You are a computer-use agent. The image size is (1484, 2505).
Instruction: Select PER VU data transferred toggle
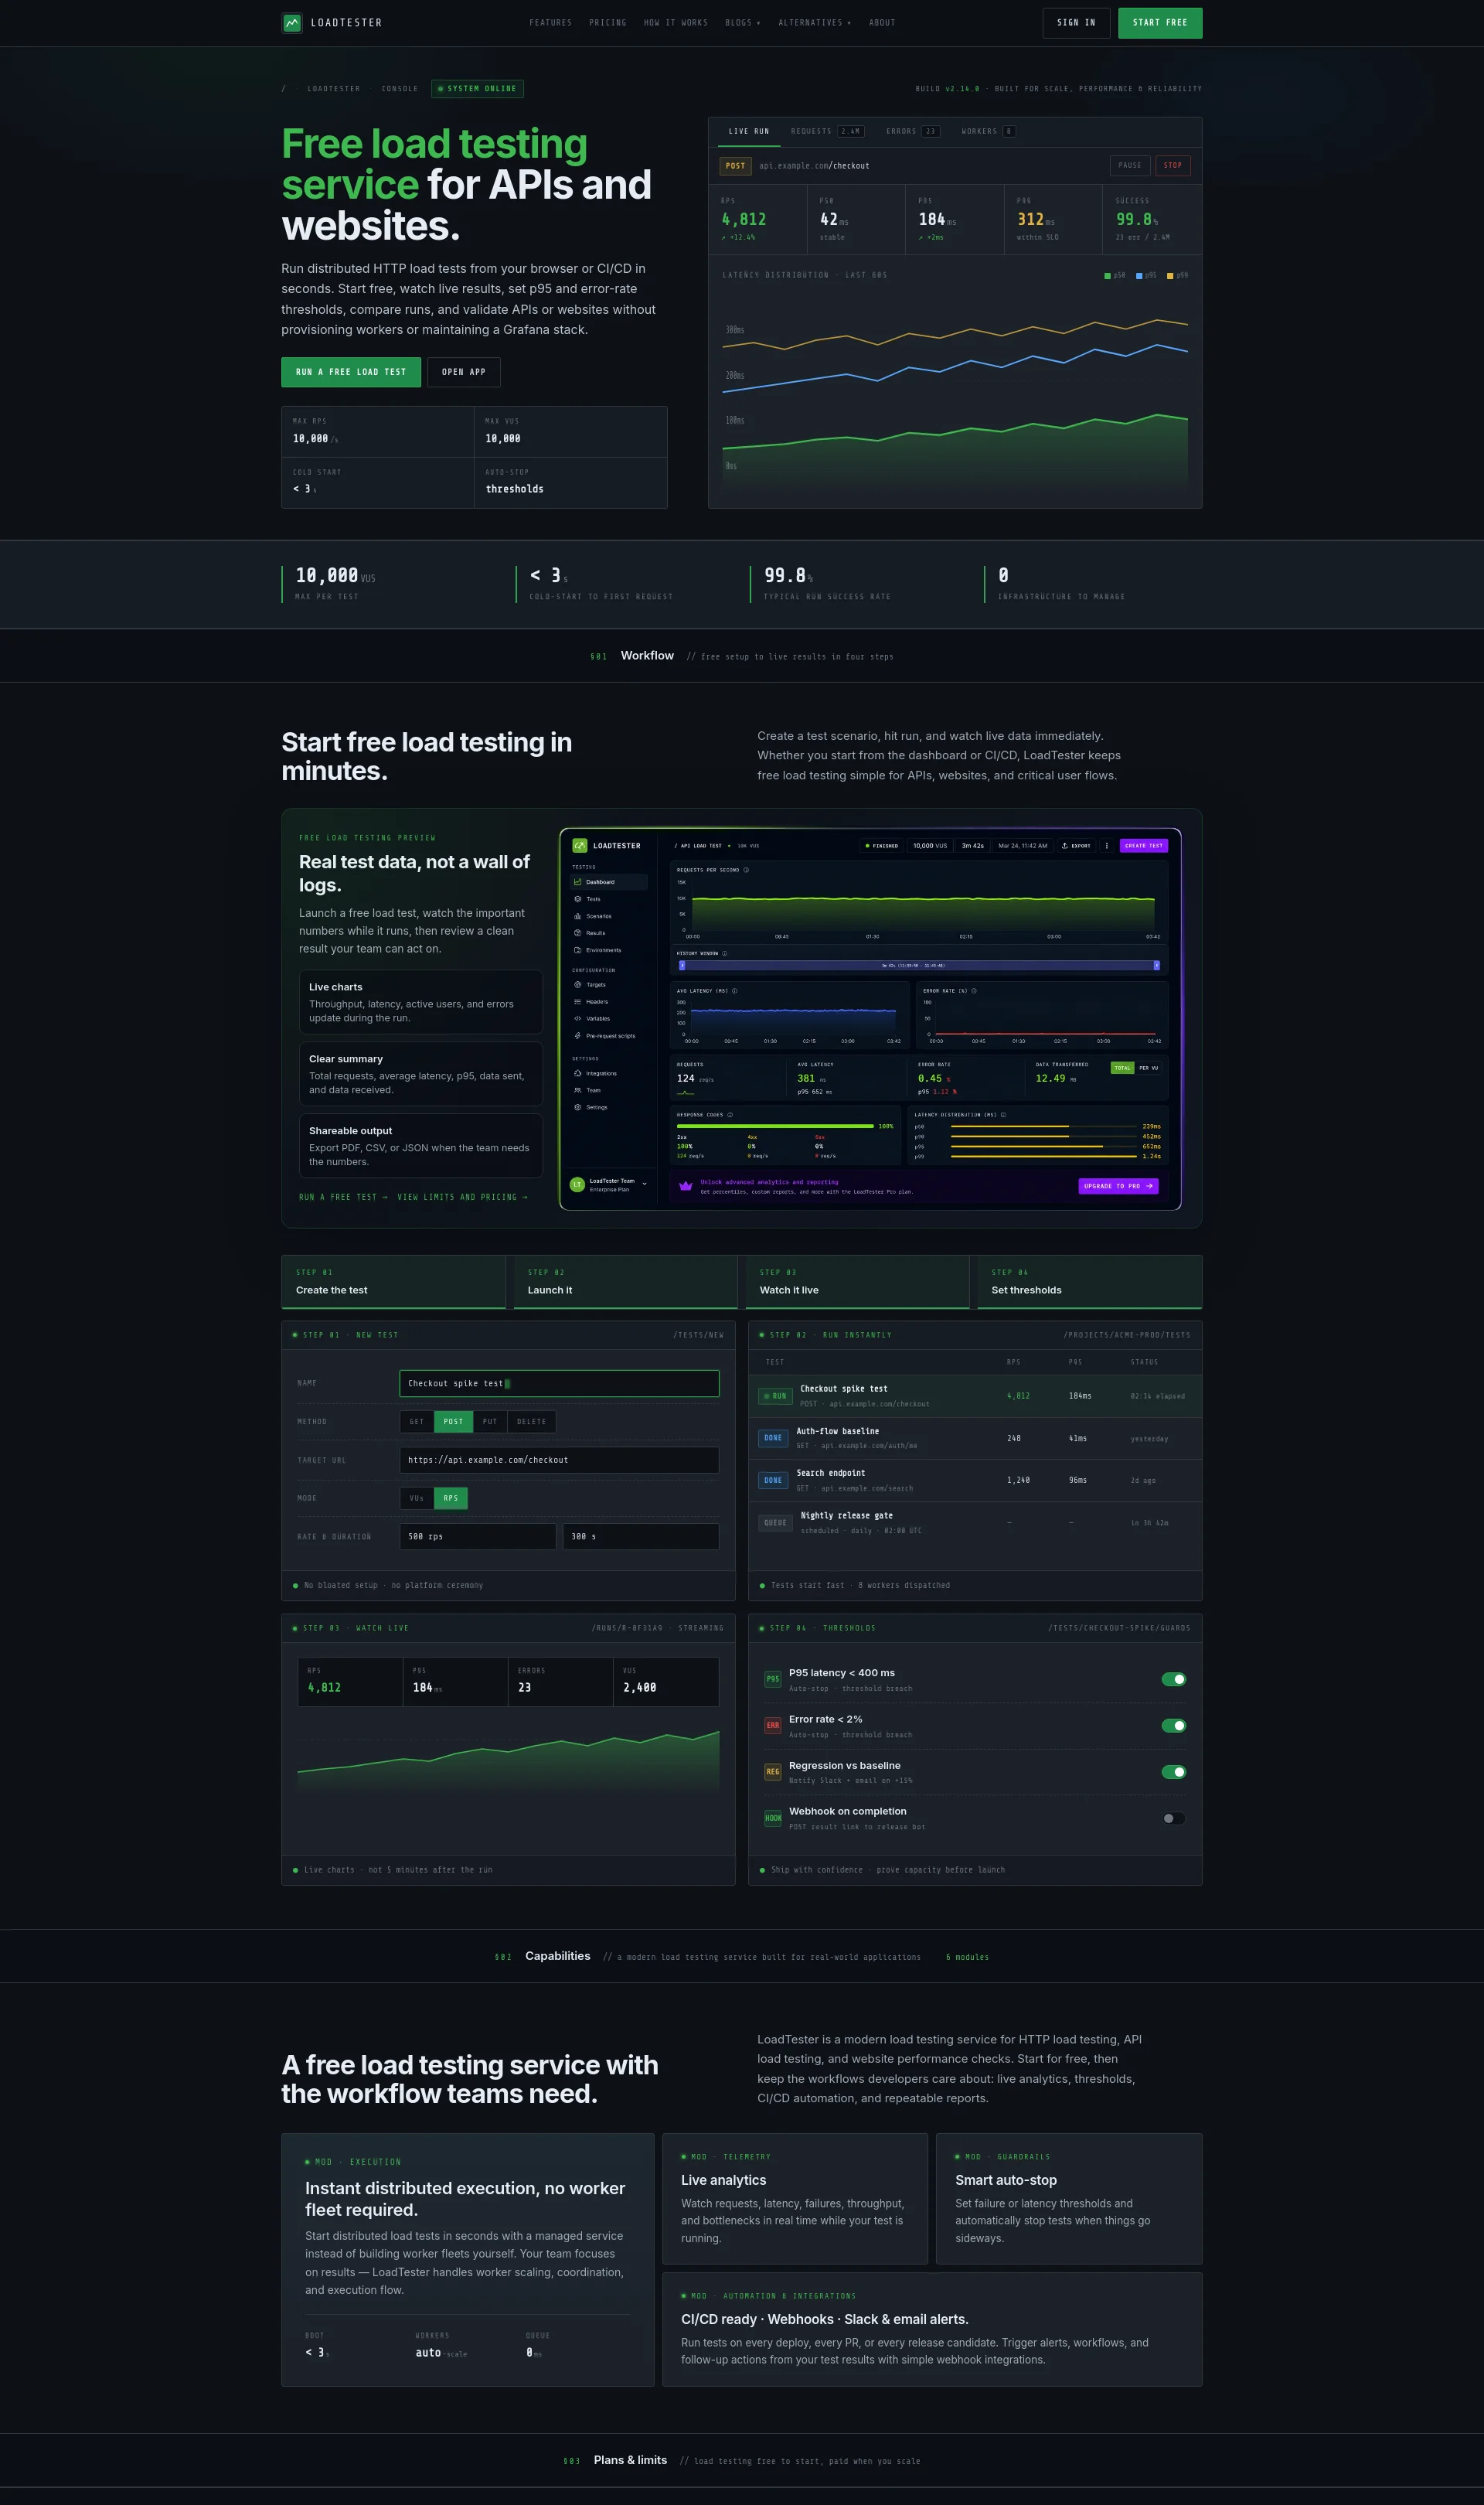[x=1148, y=1068]
